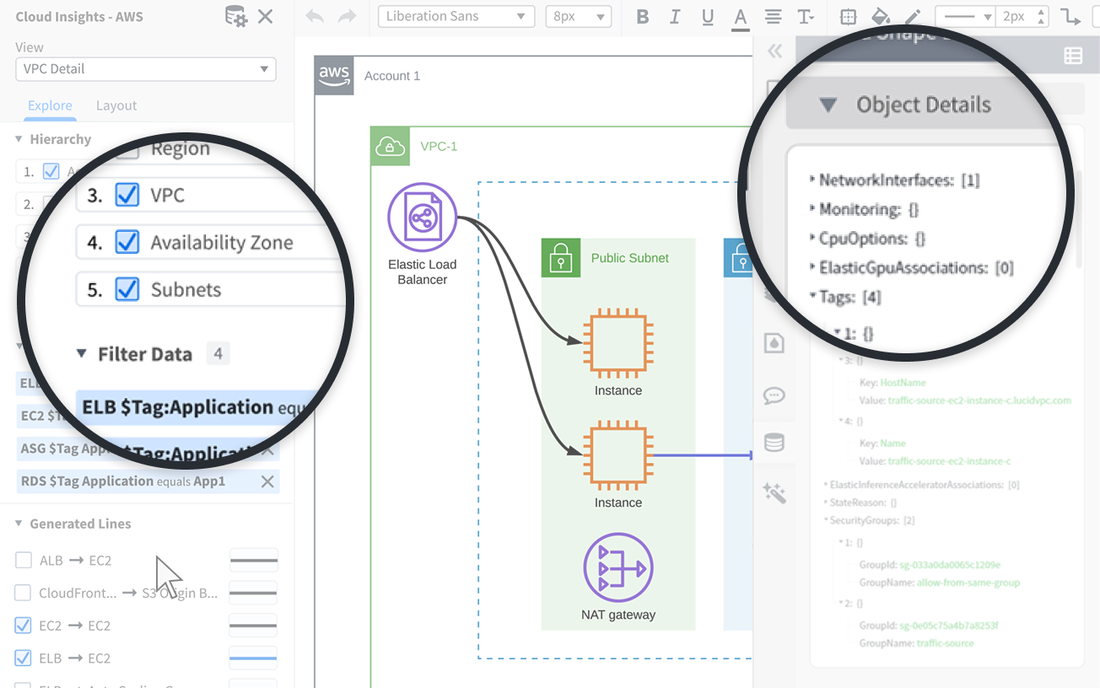This screenshot has width=1100, height=688.
Task: Increase line width using the up stepper arrow
Action: (x=1041, y=11)
